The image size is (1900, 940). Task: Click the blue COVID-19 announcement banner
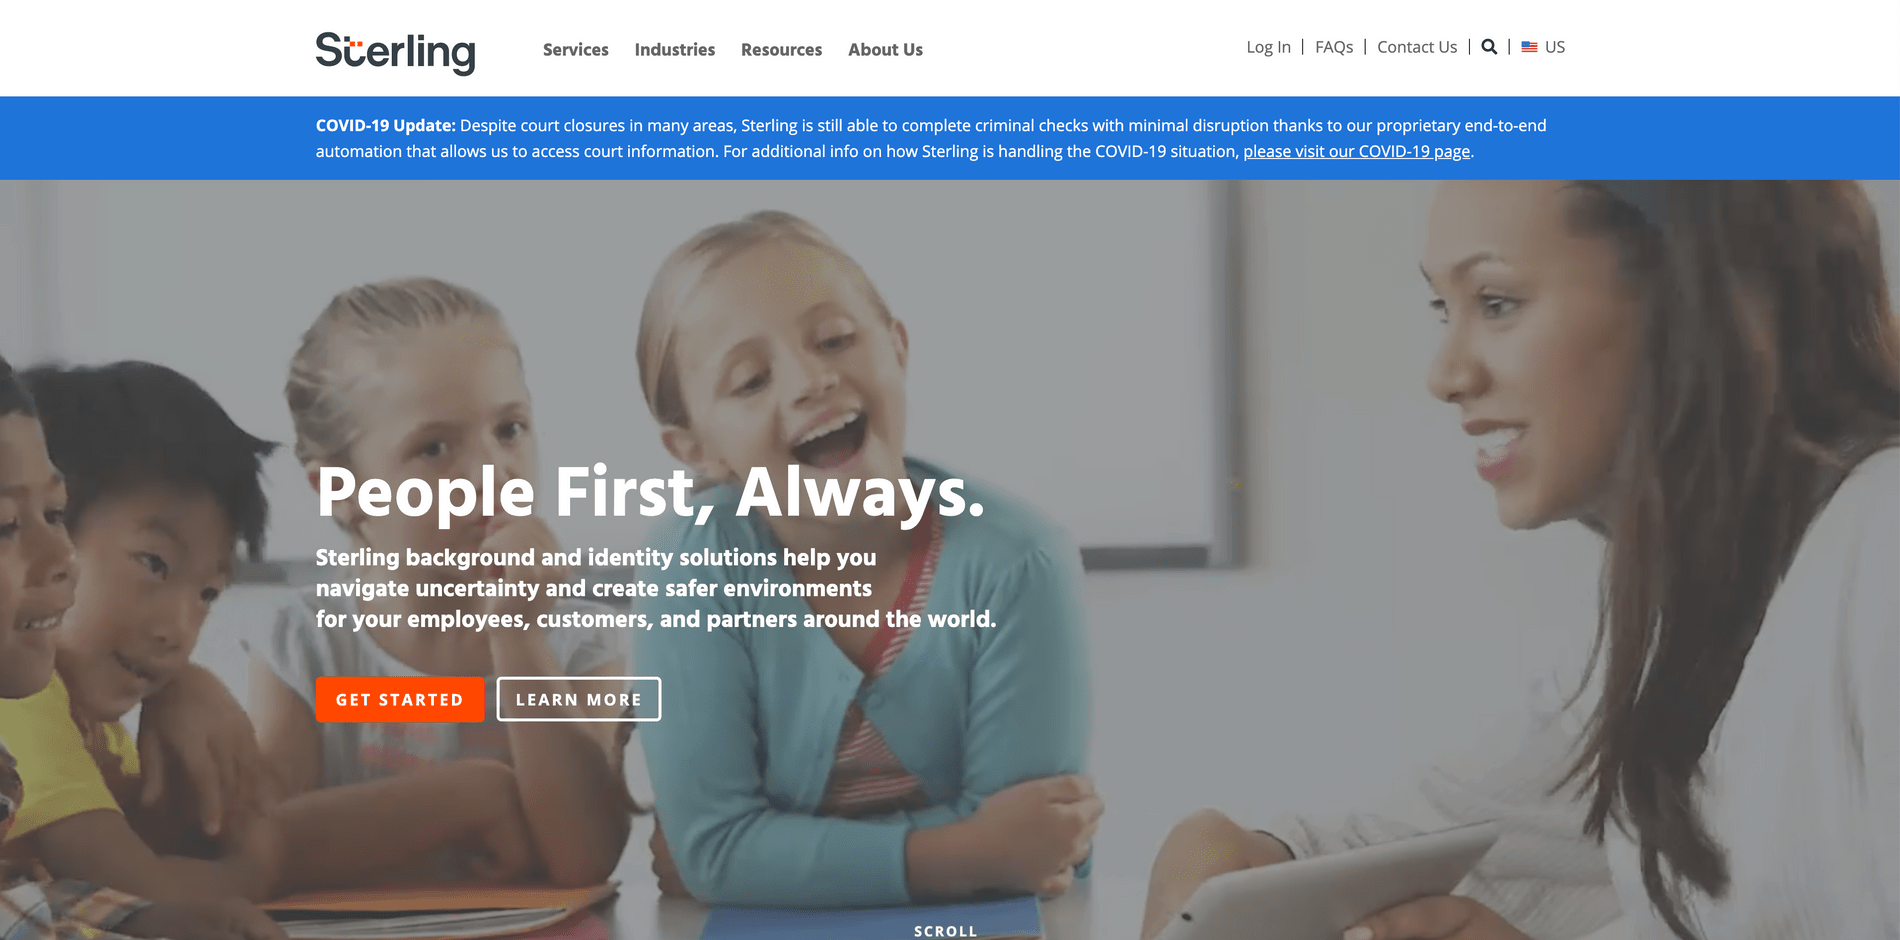(x=950, y=138)
